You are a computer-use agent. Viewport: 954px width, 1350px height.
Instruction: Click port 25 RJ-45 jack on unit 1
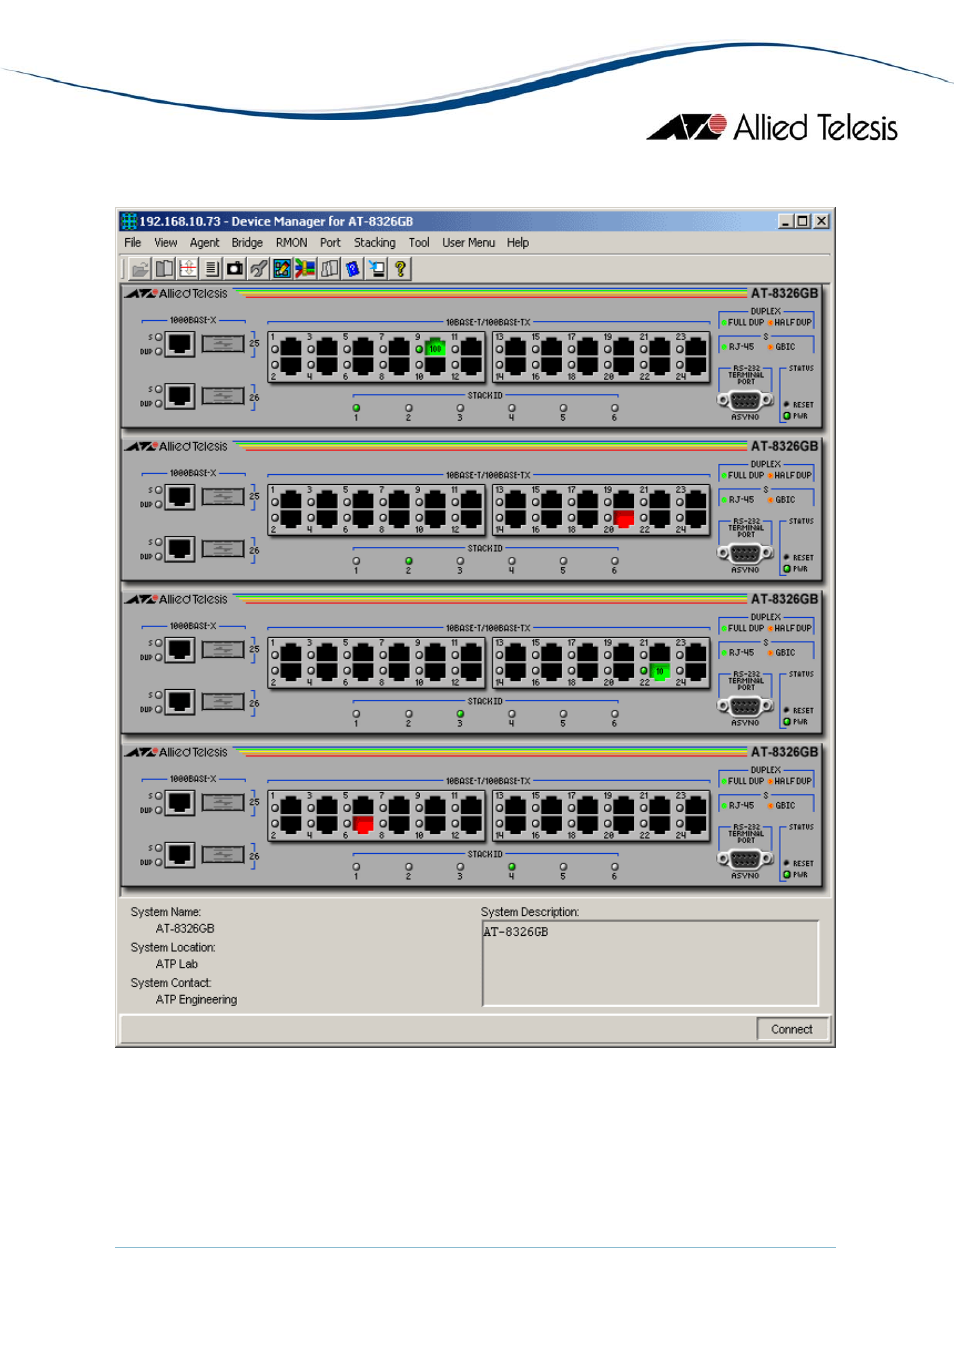tap(180, 344)
